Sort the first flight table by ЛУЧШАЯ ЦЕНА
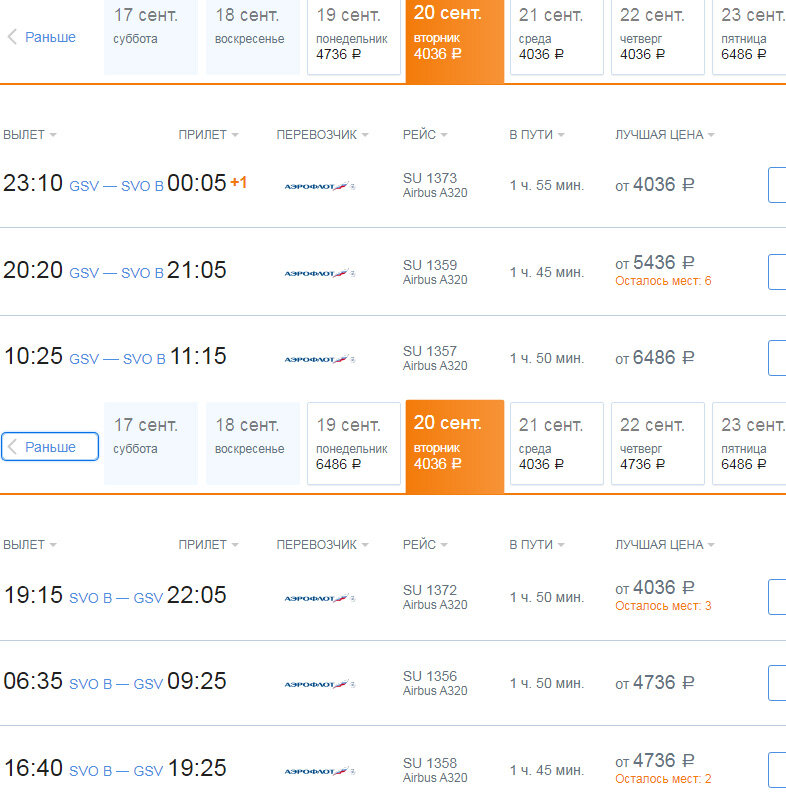This screenshot has width=786, height=797. pos(664,135)
